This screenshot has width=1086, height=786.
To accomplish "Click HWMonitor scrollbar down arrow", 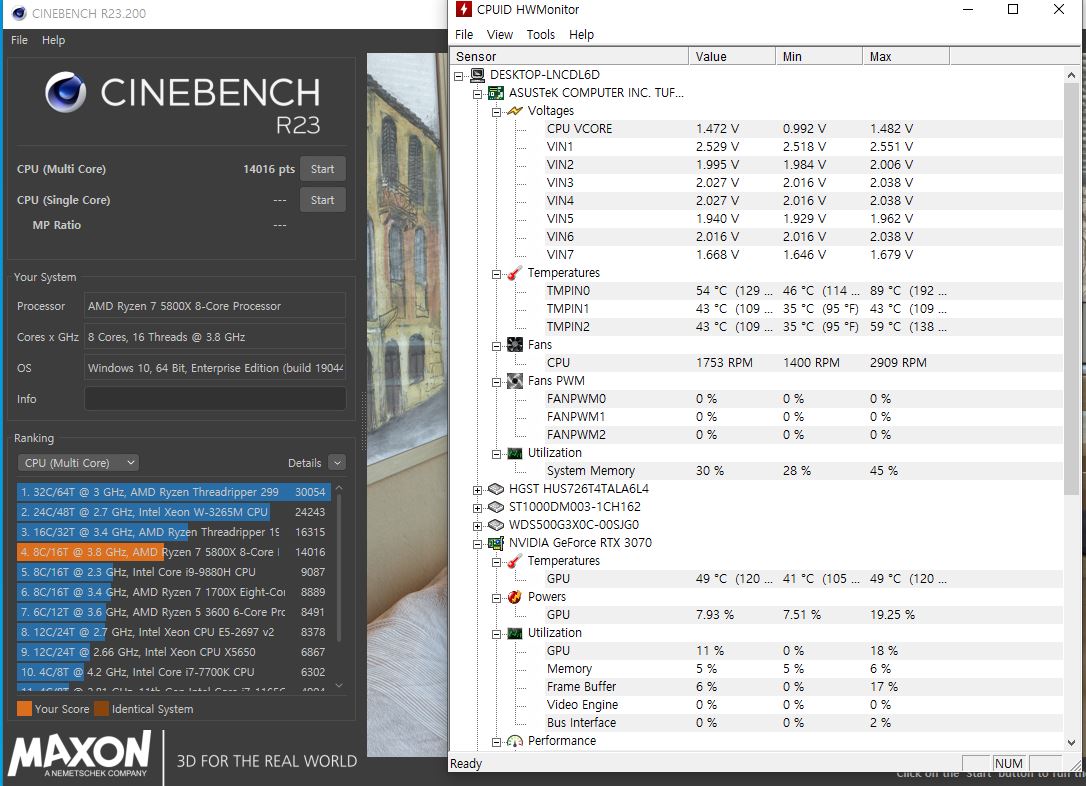I will pos(1071,742).
